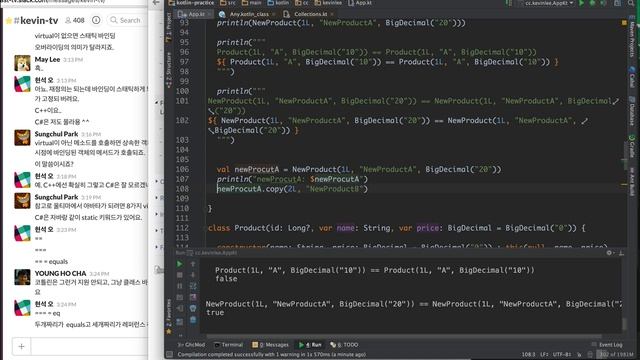The height and width of the screenshot is (360, 640).
Task: Switch to the Any.kotlin_class editor tab
Action: tap(249, 14)
